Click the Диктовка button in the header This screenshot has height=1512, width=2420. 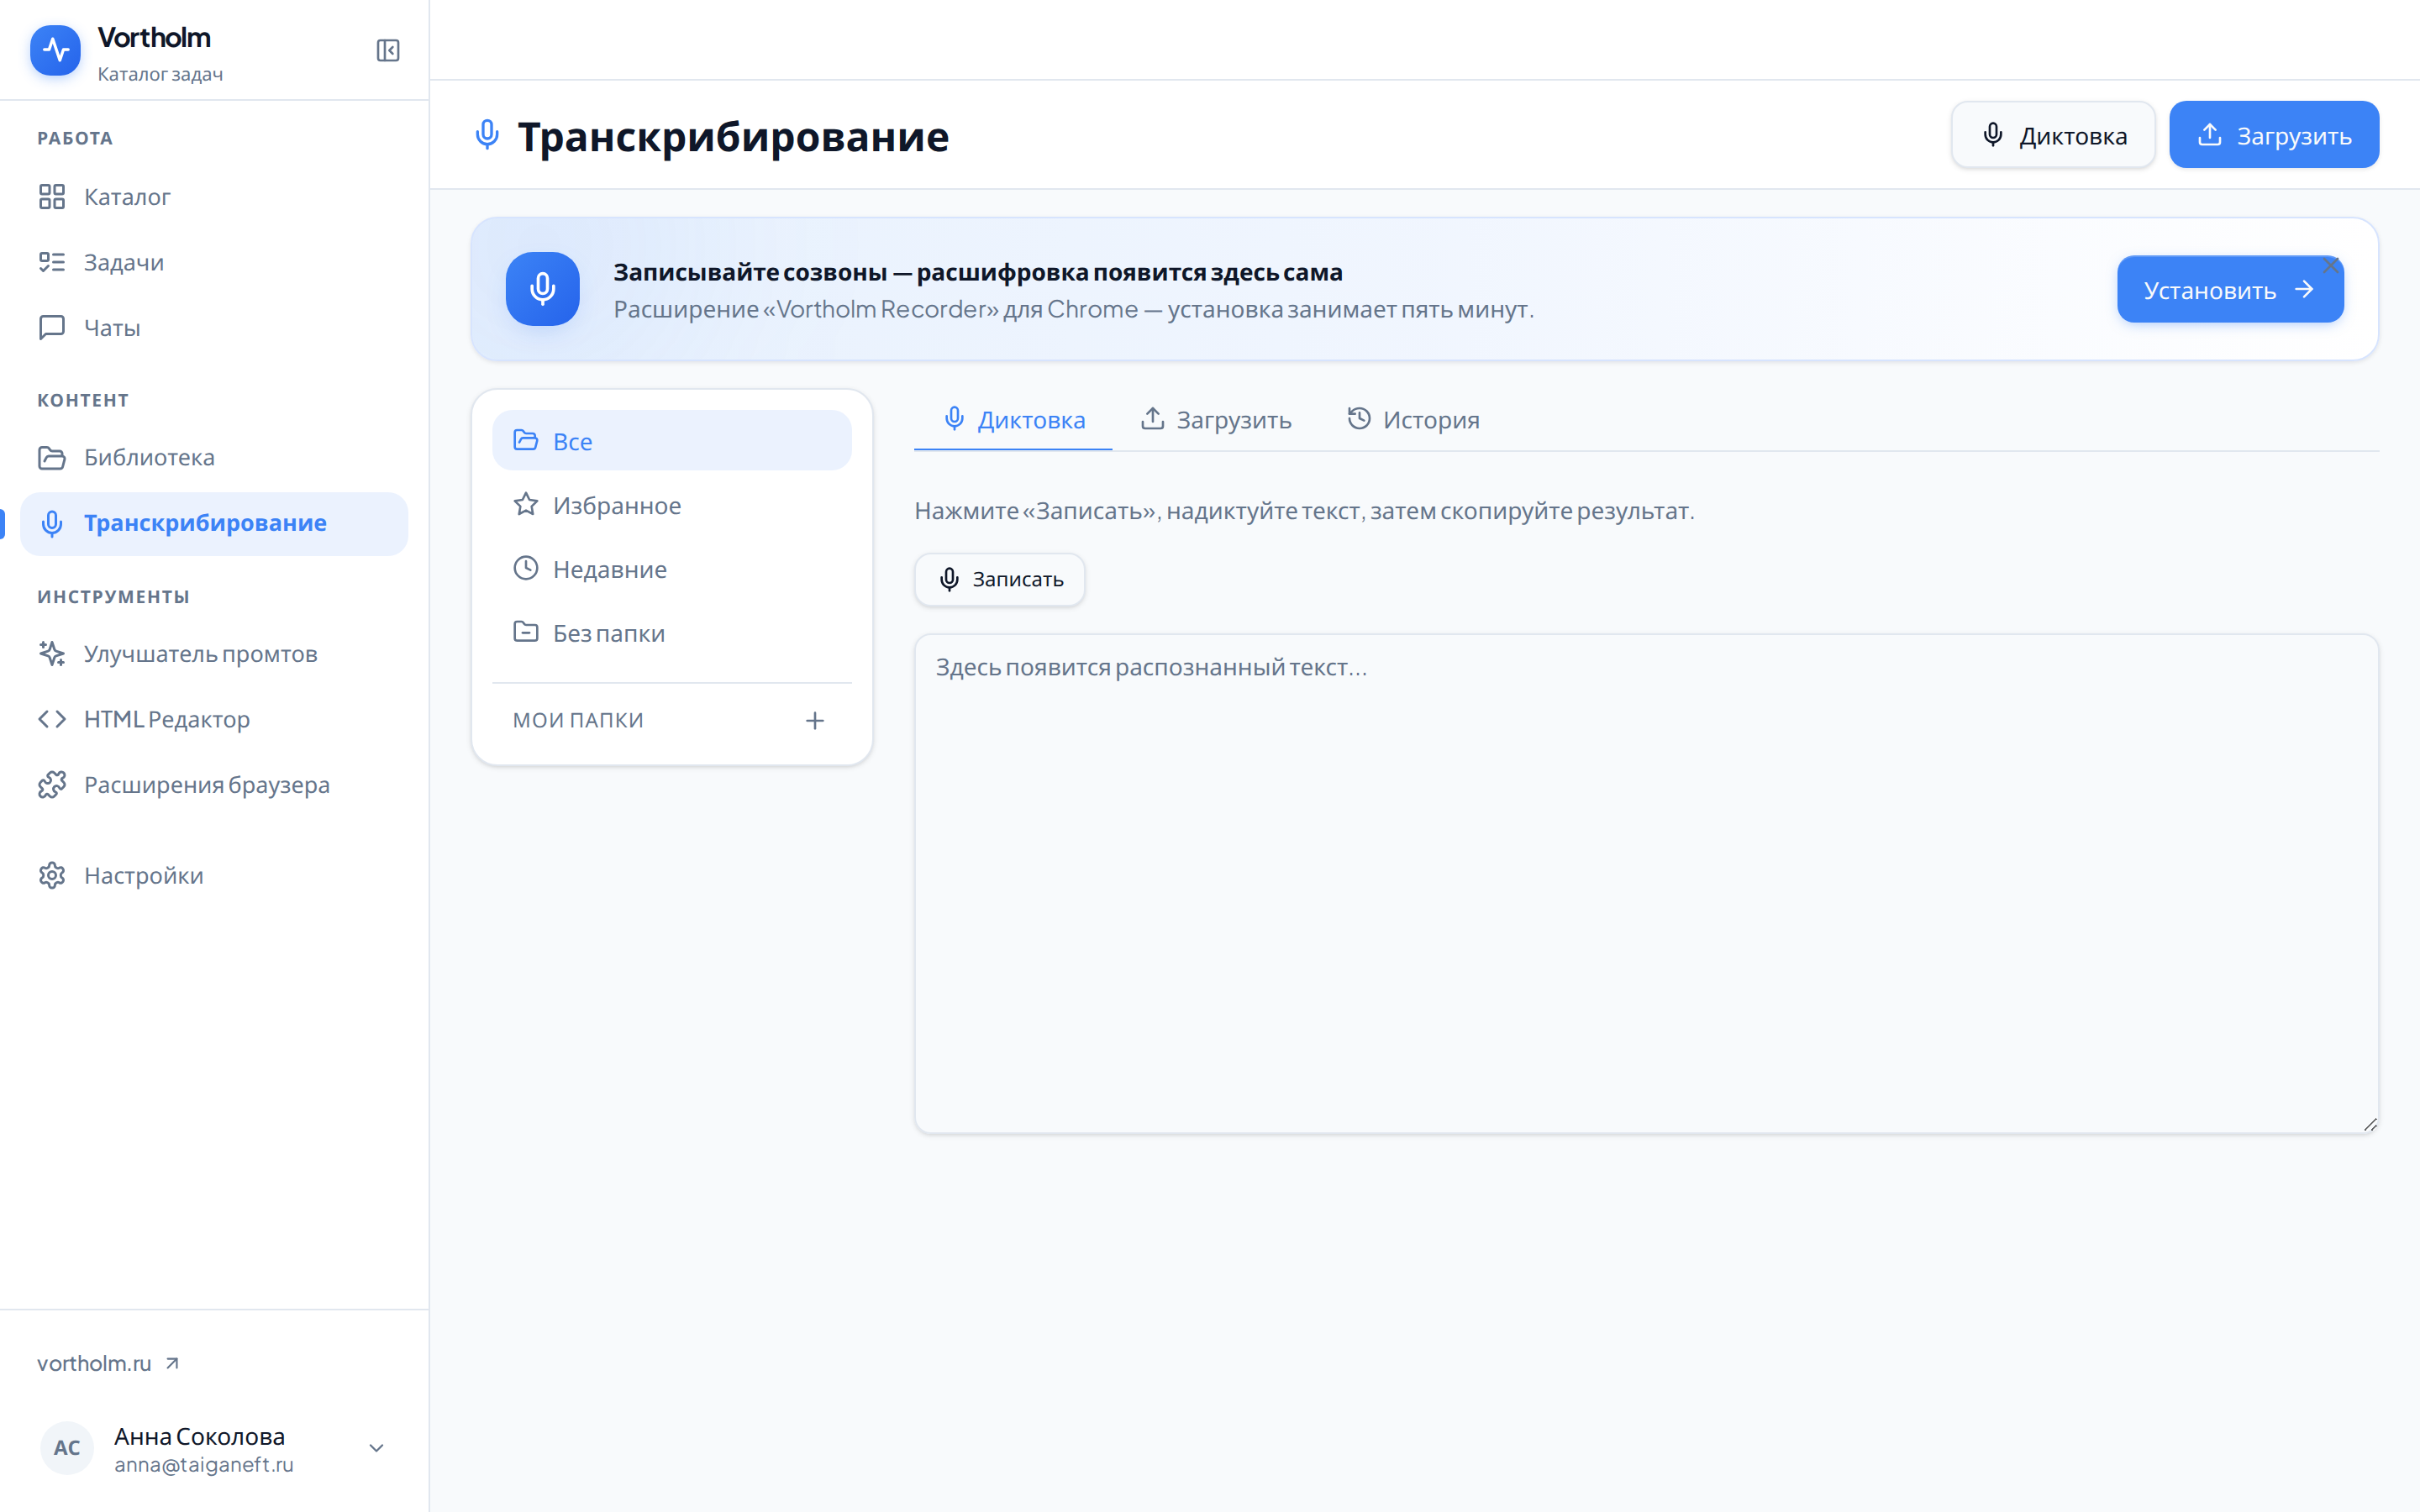2053,135
